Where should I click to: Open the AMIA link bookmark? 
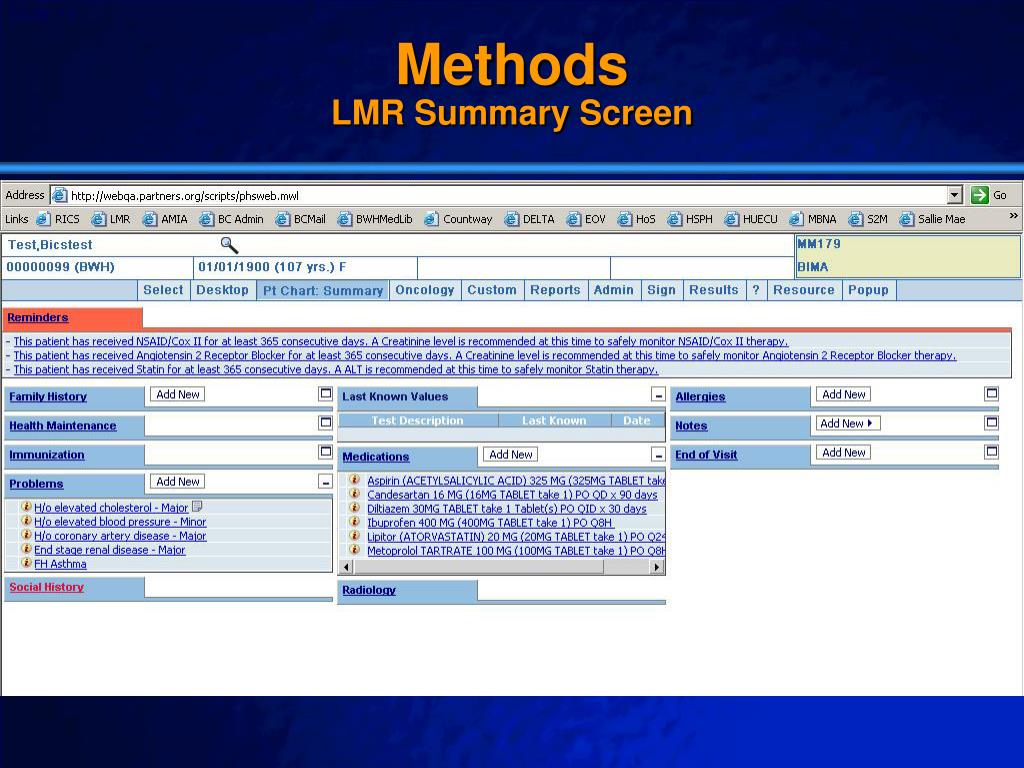165,219
